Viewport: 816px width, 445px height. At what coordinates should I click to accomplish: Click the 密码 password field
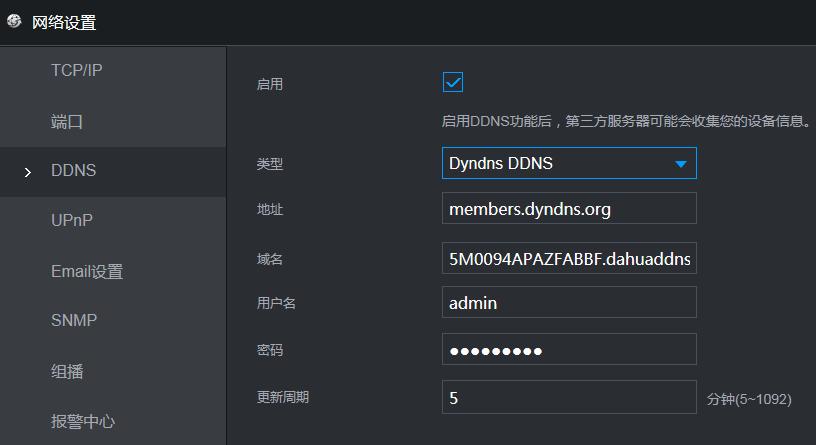(x=569, y=349)
